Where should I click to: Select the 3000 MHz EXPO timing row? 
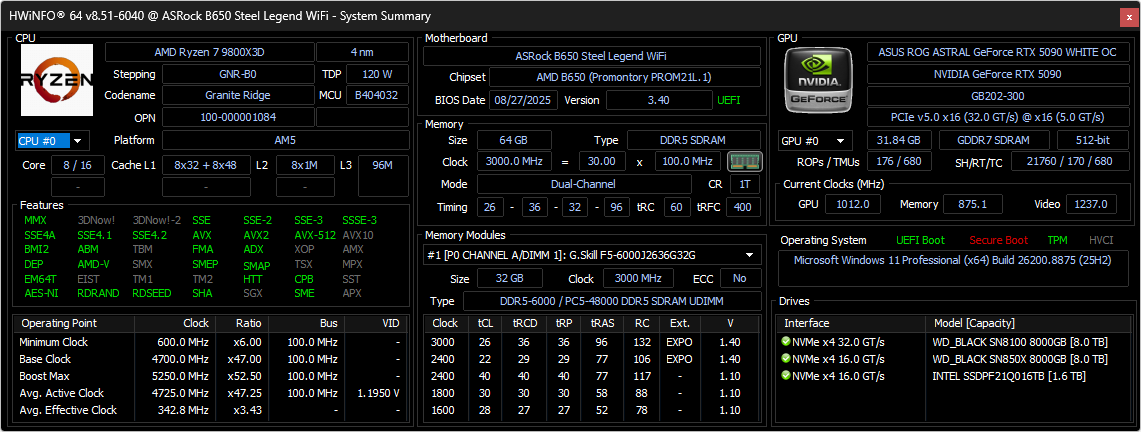592,342
